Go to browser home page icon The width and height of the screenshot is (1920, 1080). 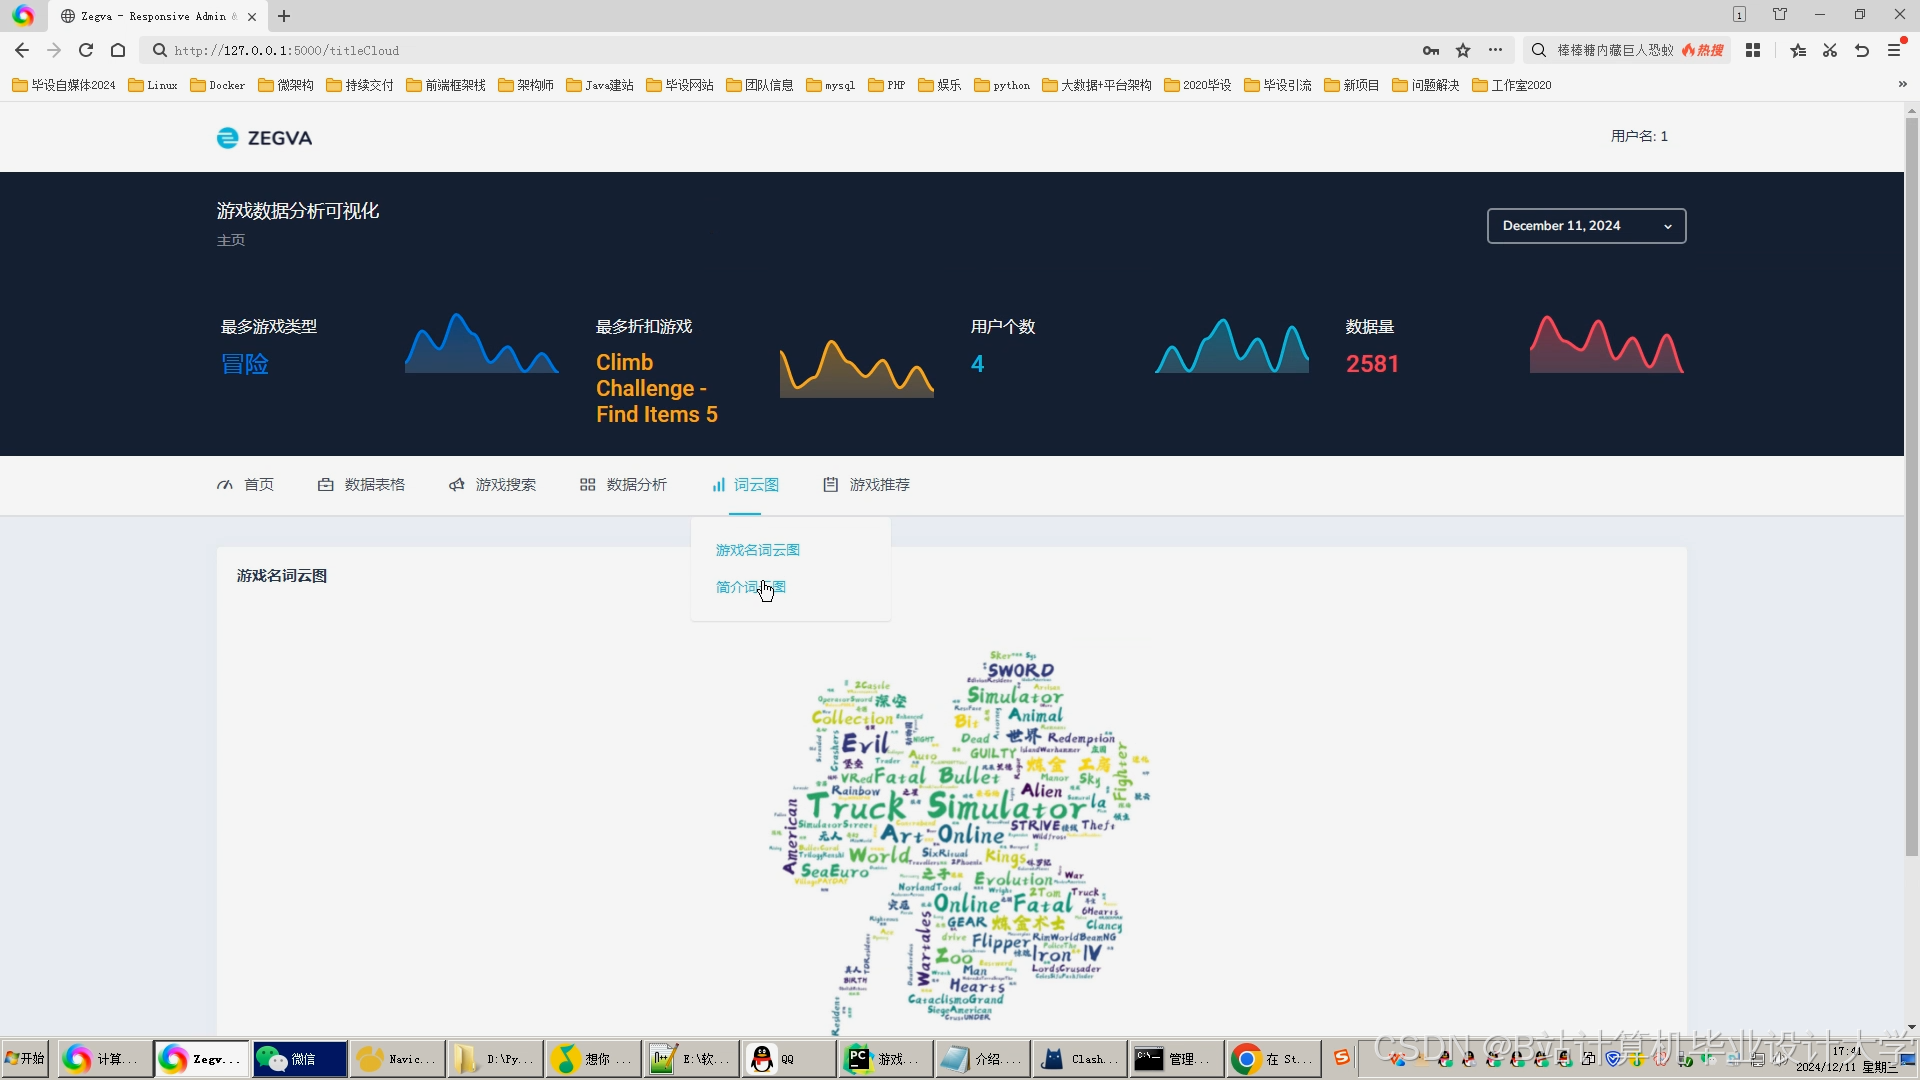118,50
